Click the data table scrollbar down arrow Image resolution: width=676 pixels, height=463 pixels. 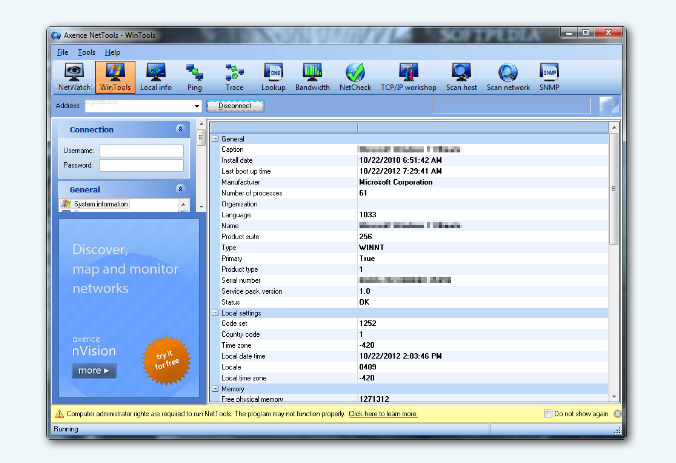[614, 397]
